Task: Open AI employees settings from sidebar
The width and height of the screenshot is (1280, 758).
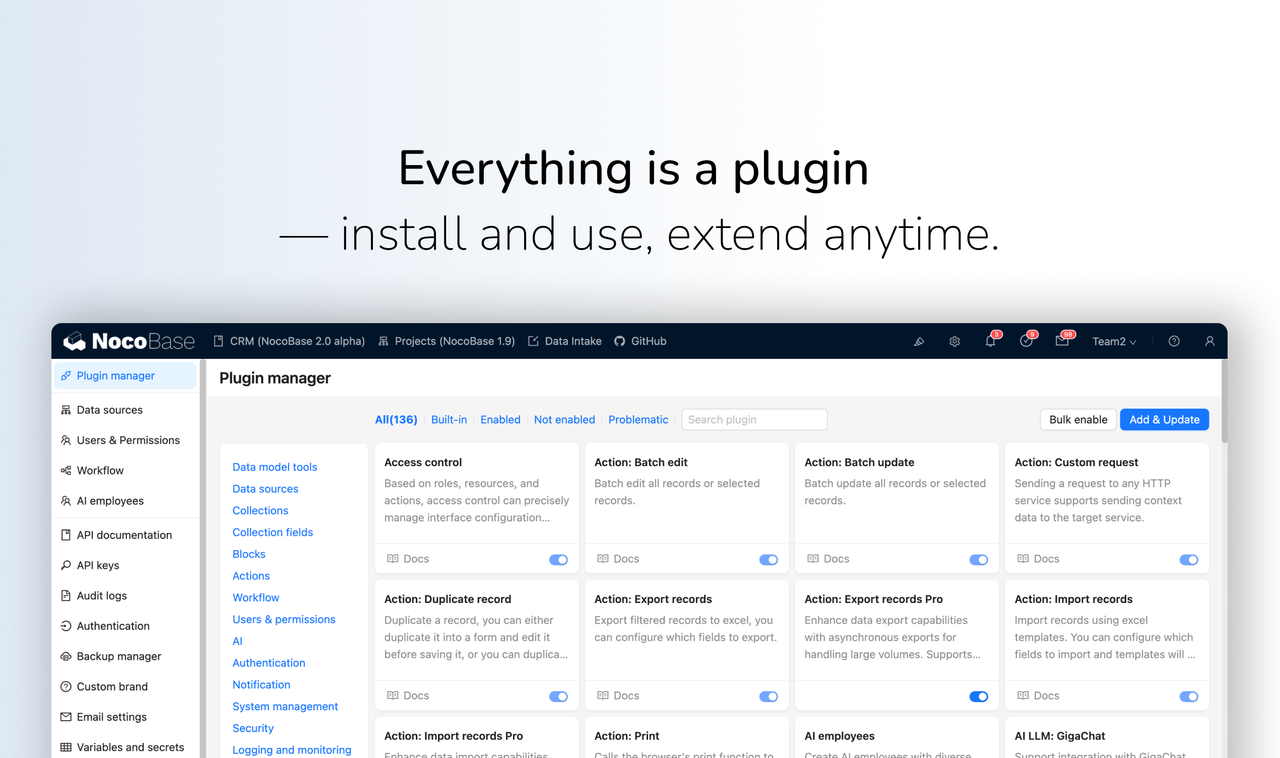Action: point(105,500)
